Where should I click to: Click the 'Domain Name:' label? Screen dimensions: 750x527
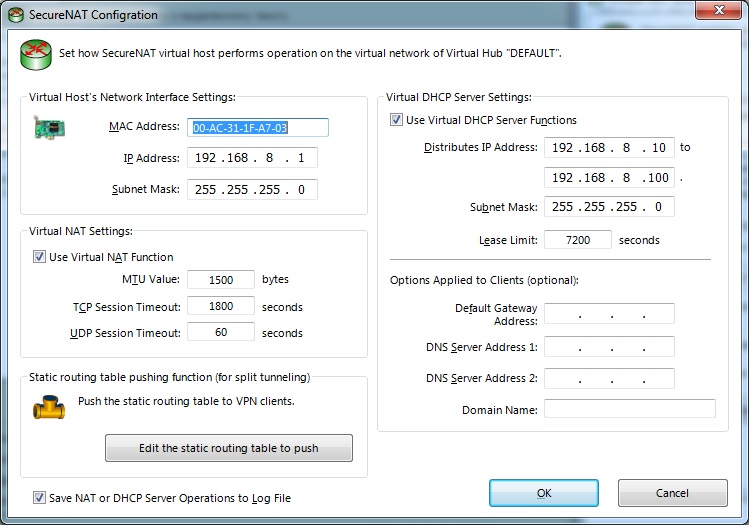click(x=500, y=410)
